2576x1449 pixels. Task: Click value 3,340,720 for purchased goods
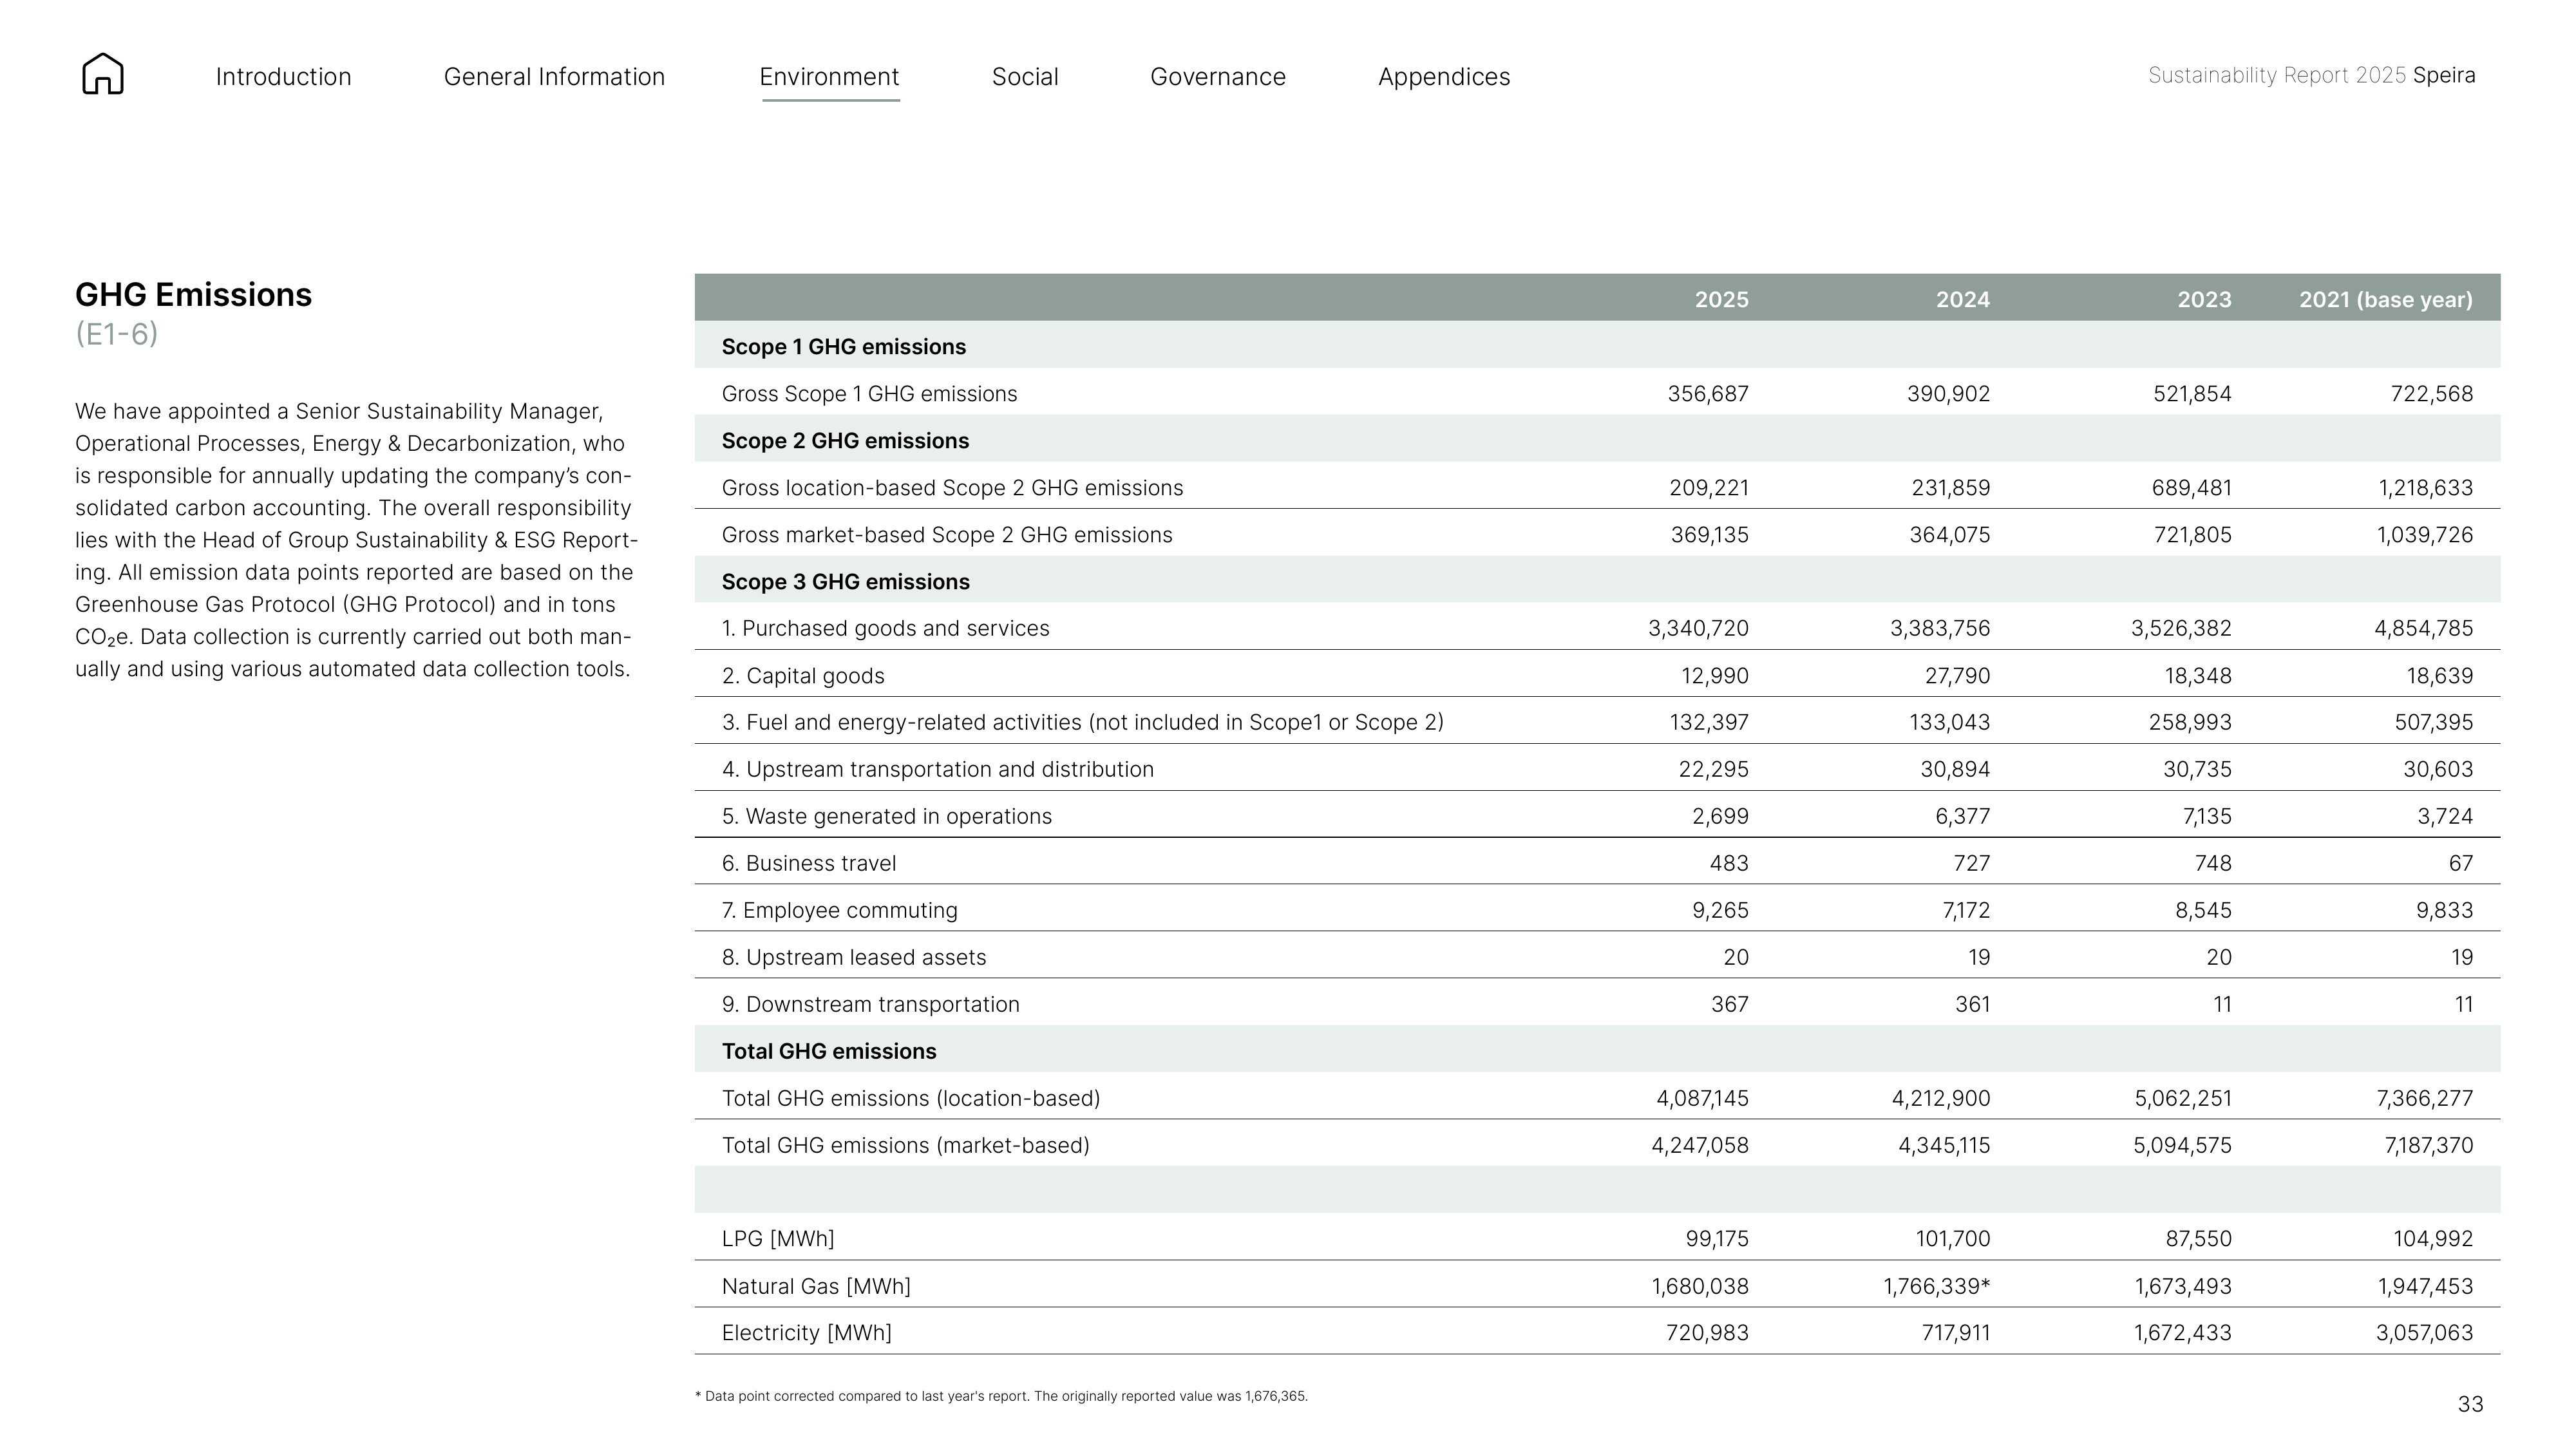(1698, 628)
